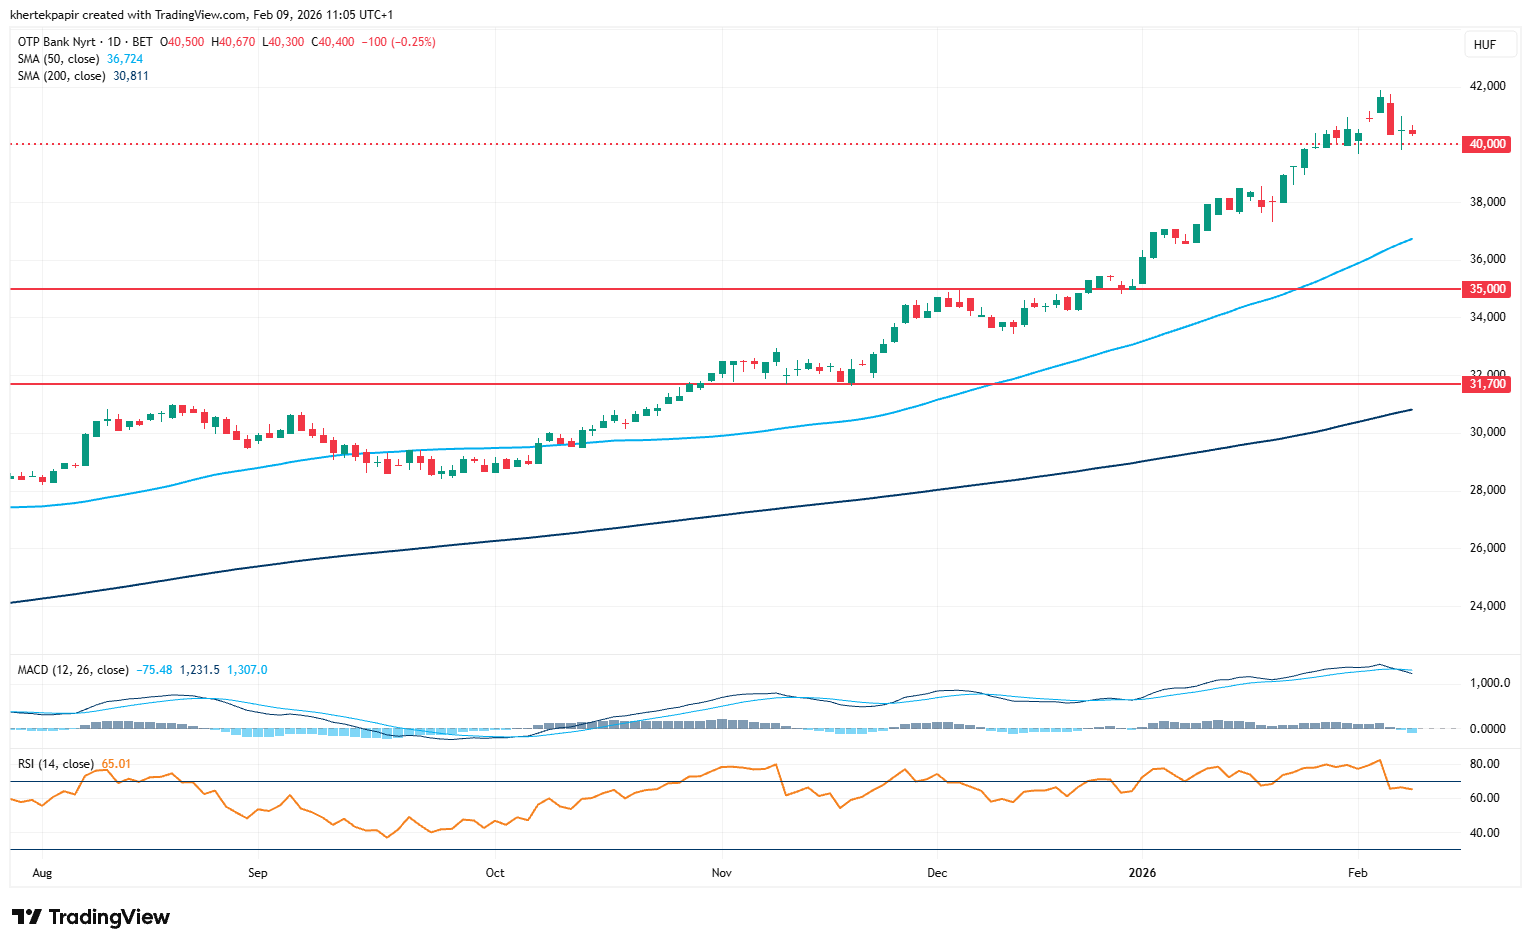Click the MACD 1,000.0 scale label
The image size is (1531, 947).
(1488, 683)
